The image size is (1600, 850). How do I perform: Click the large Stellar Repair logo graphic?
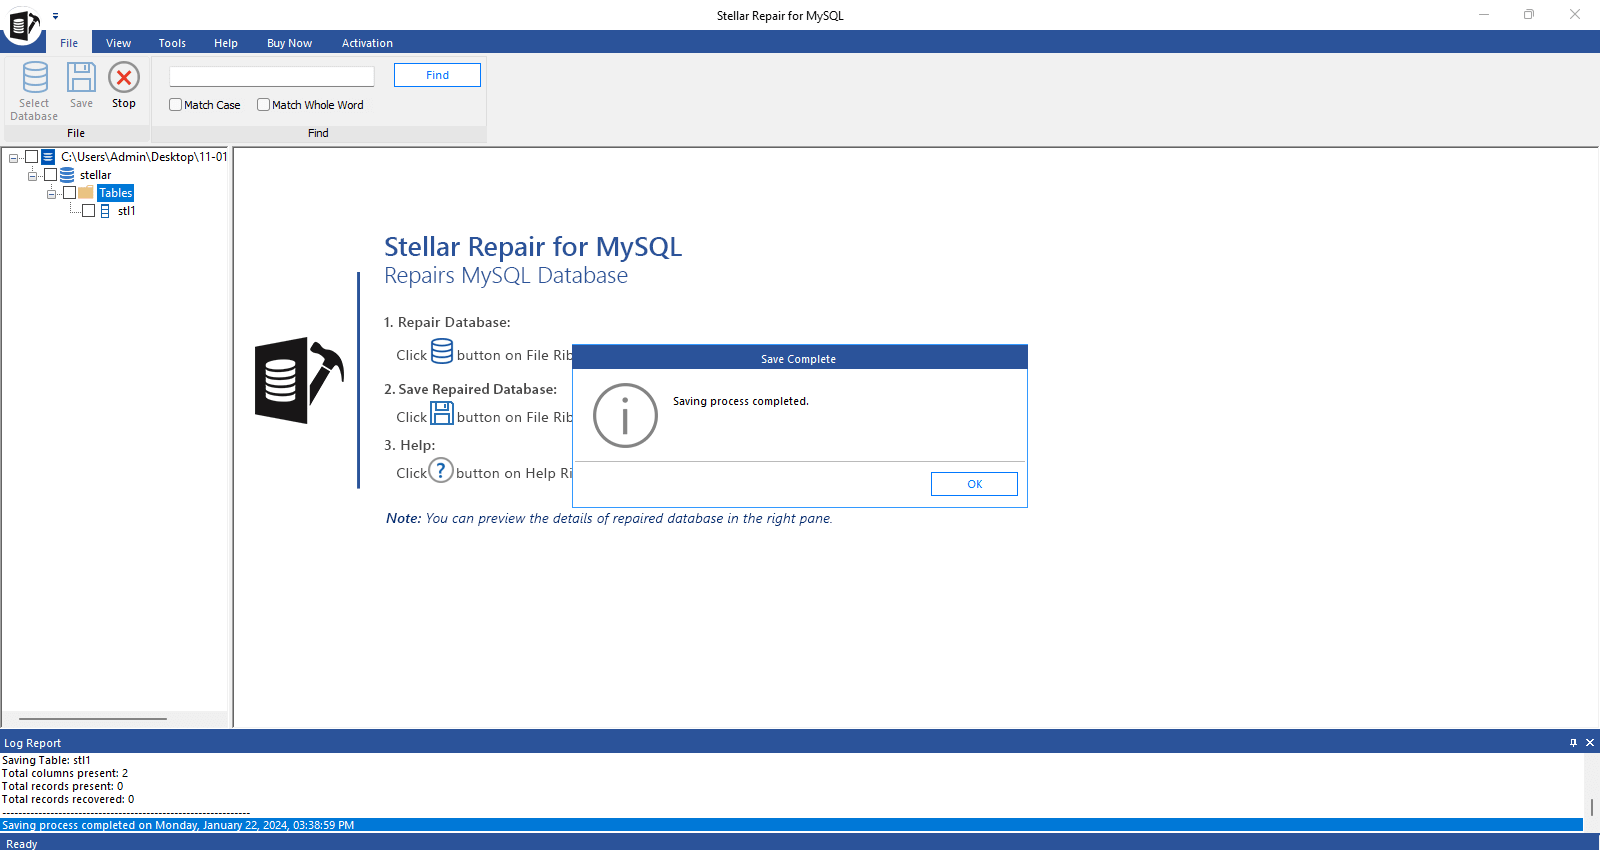[298, 380]
